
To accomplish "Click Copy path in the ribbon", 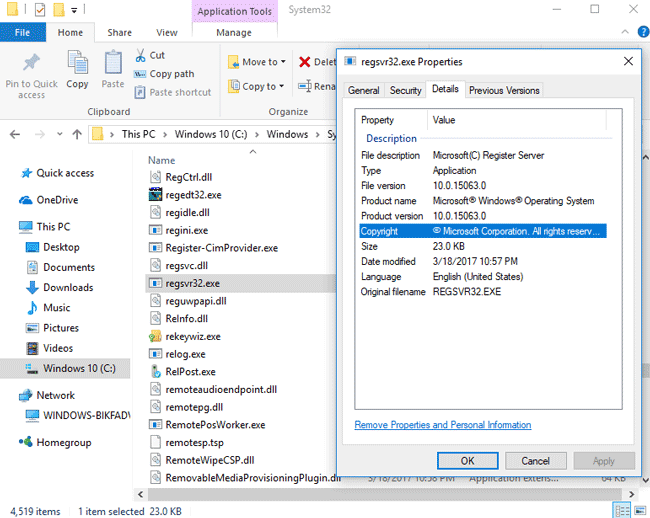I will [171, 74].
